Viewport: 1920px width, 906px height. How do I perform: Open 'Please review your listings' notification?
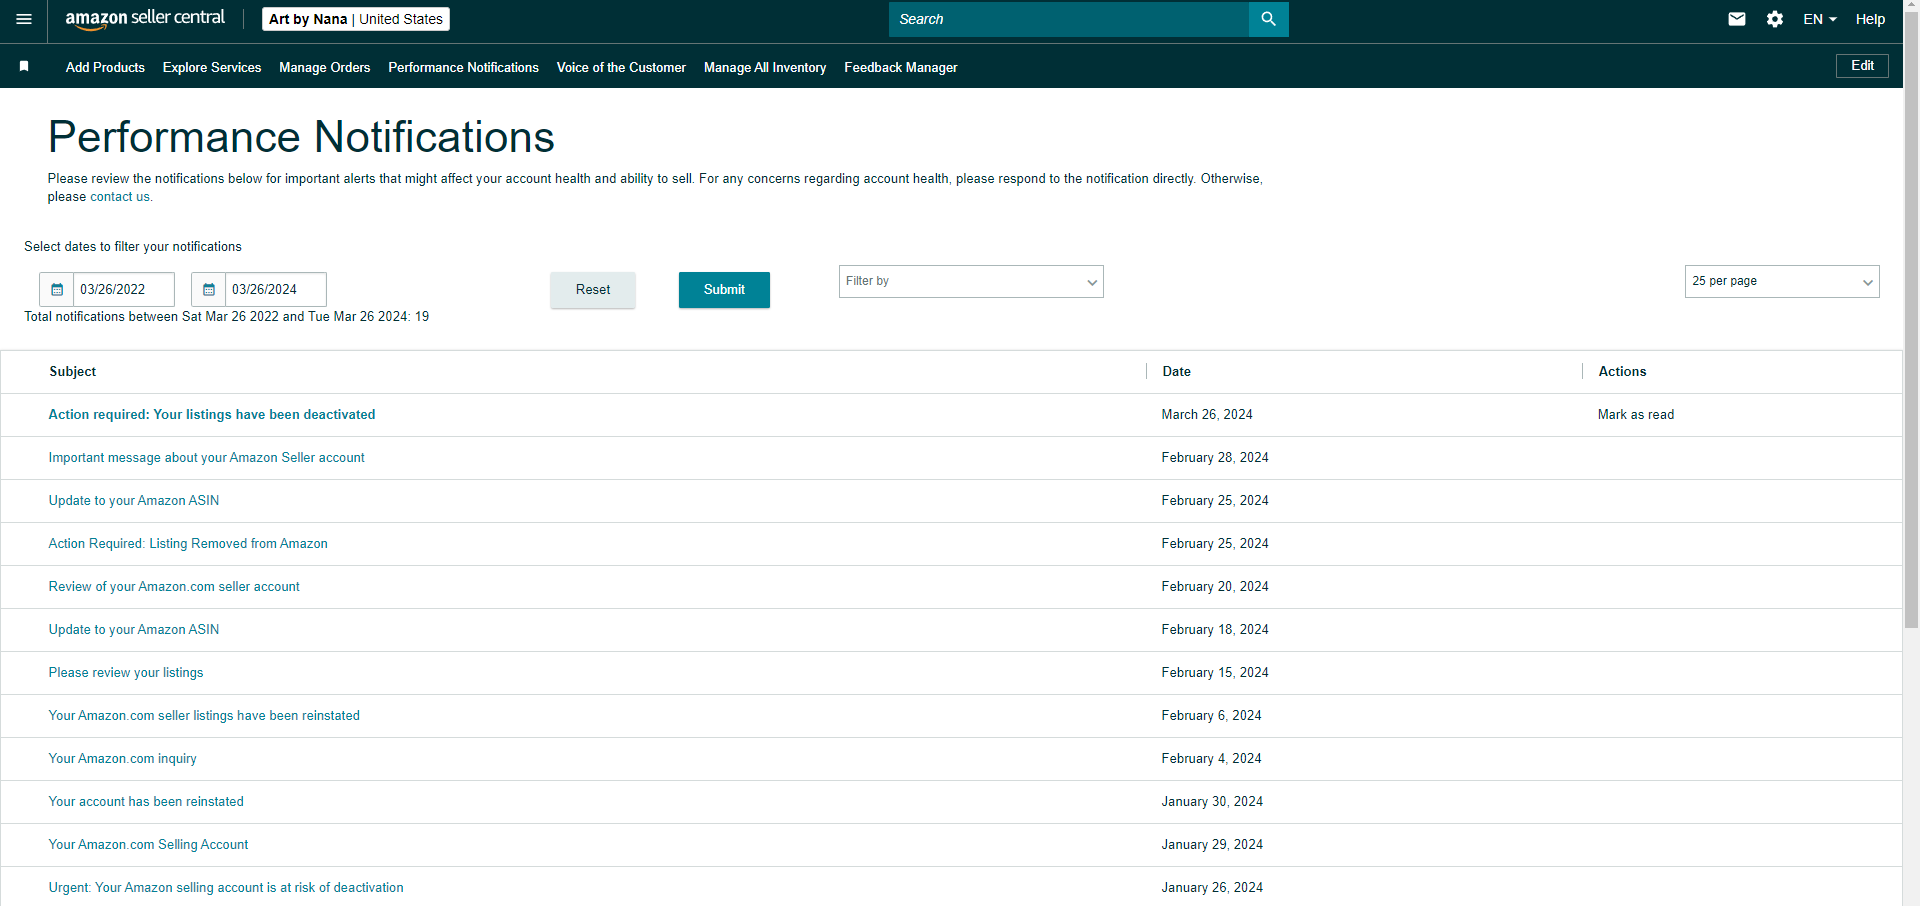pos(126,673)
